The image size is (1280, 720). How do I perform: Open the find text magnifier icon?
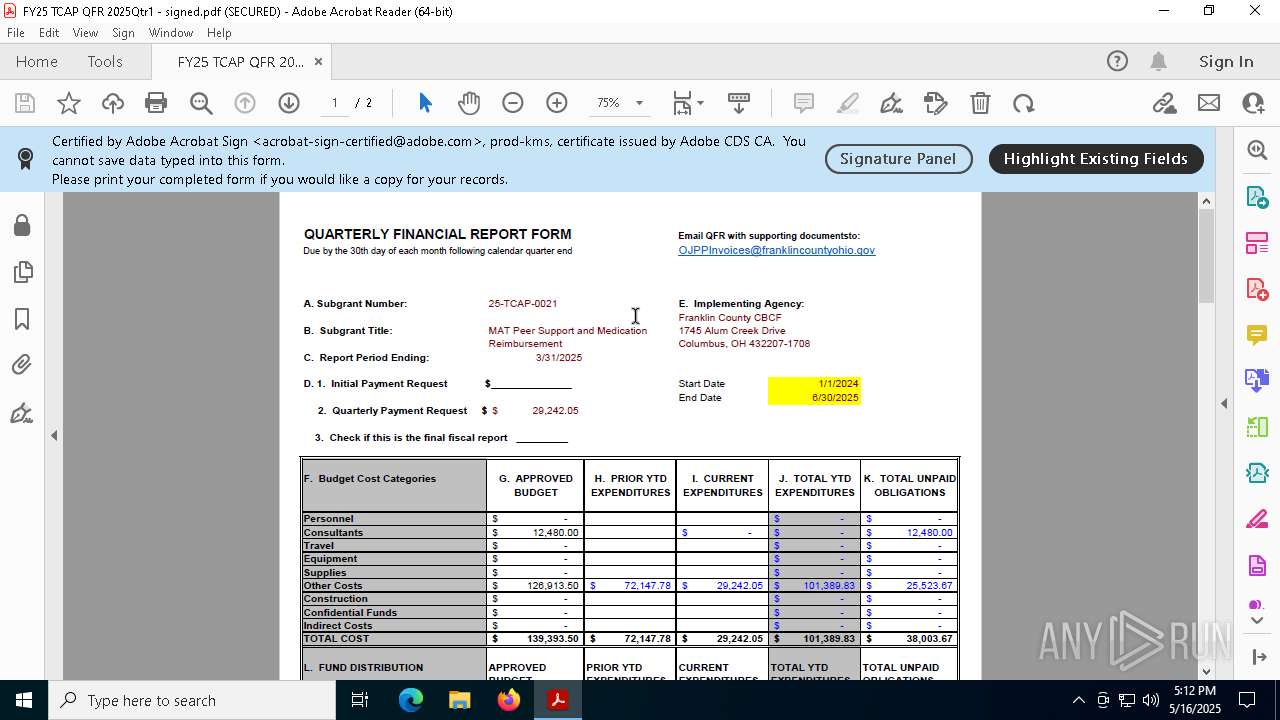[201, 103]
